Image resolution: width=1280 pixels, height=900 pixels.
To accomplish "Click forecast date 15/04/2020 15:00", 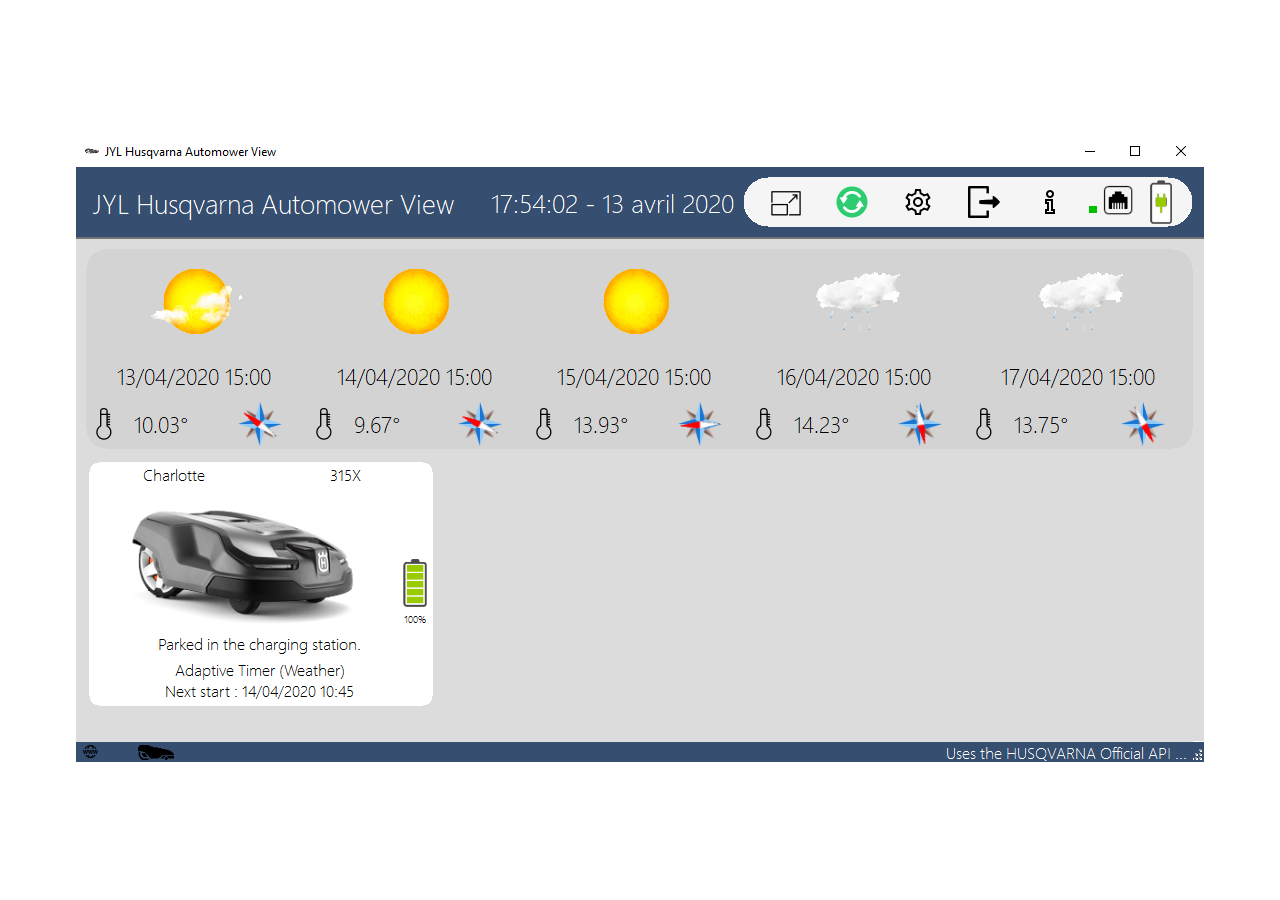I will (634, 378).
